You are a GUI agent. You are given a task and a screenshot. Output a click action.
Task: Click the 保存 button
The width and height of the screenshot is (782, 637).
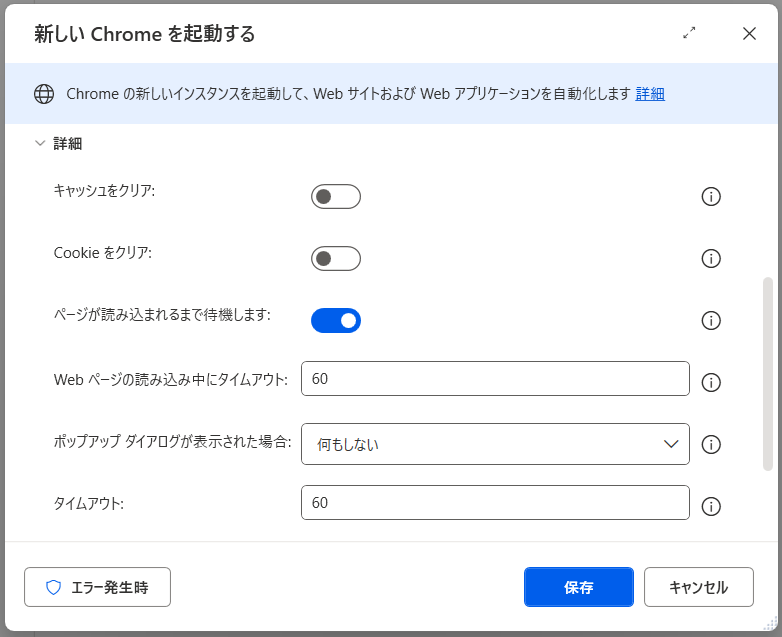click(578, 587)
